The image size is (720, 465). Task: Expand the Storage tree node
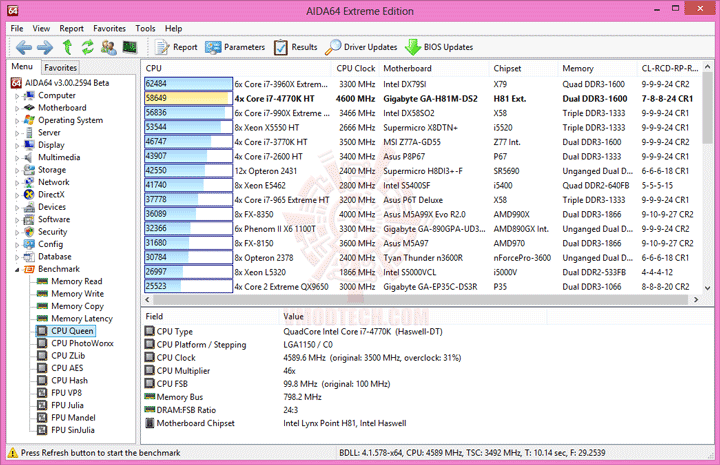[17, 170]
